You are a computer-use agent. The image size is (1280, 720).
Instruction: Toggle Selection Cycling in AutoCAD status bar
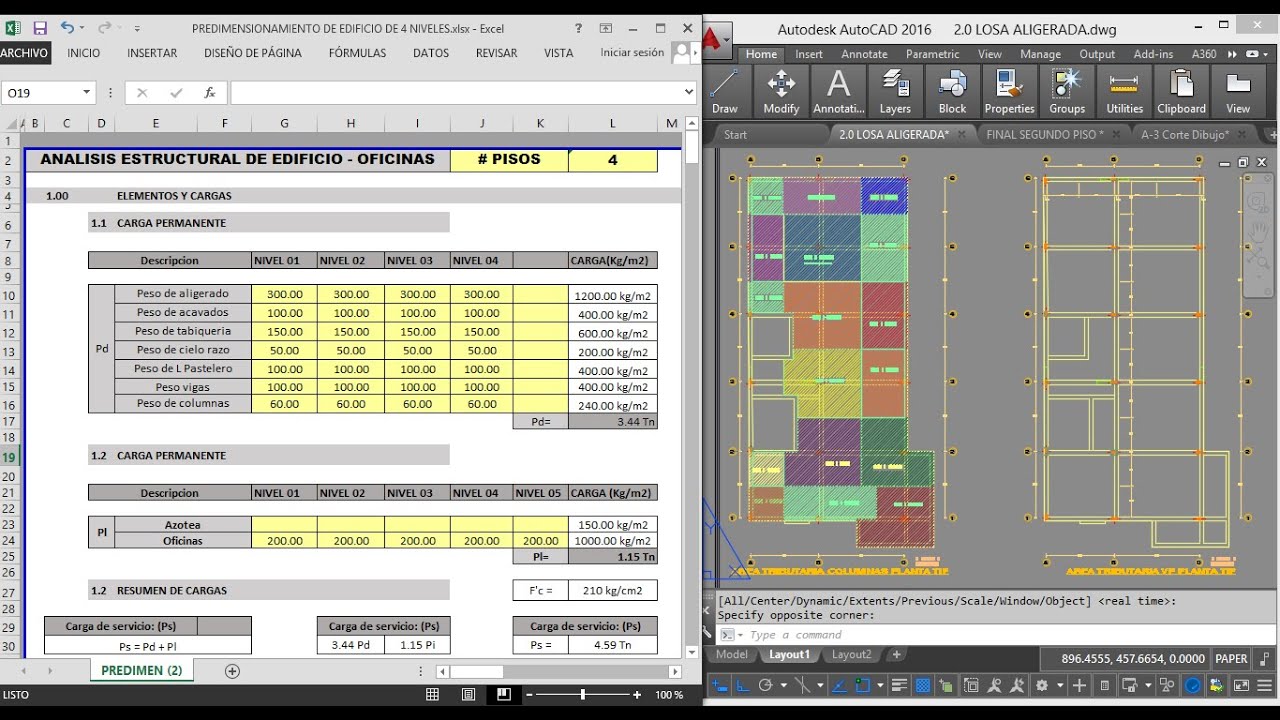coord(946,685)
